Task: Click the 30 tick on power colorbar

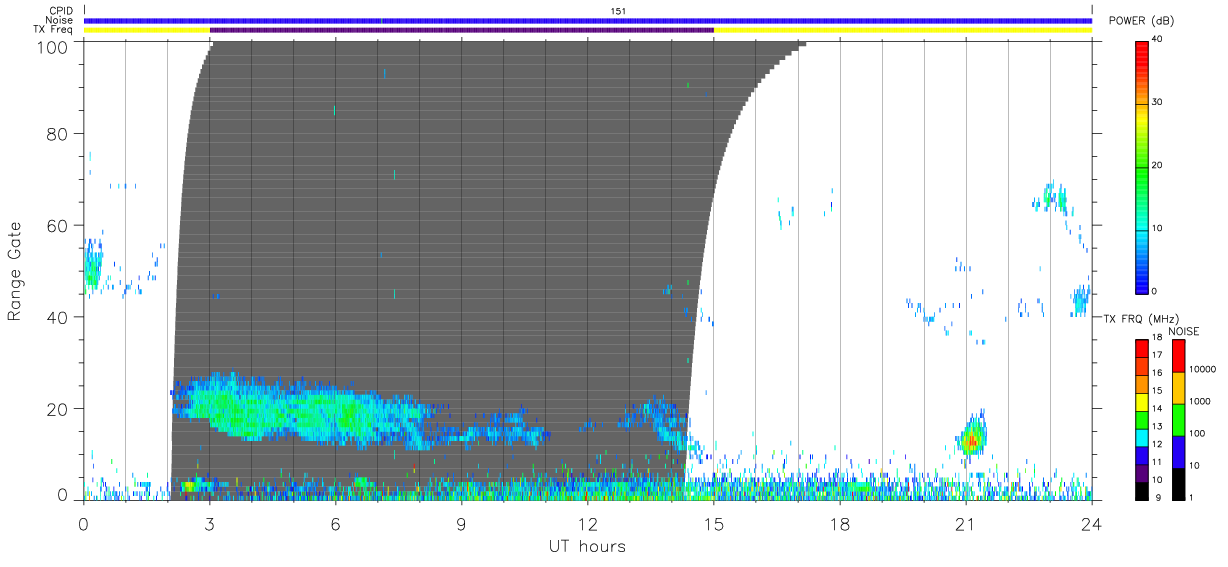Action: 1158,102
